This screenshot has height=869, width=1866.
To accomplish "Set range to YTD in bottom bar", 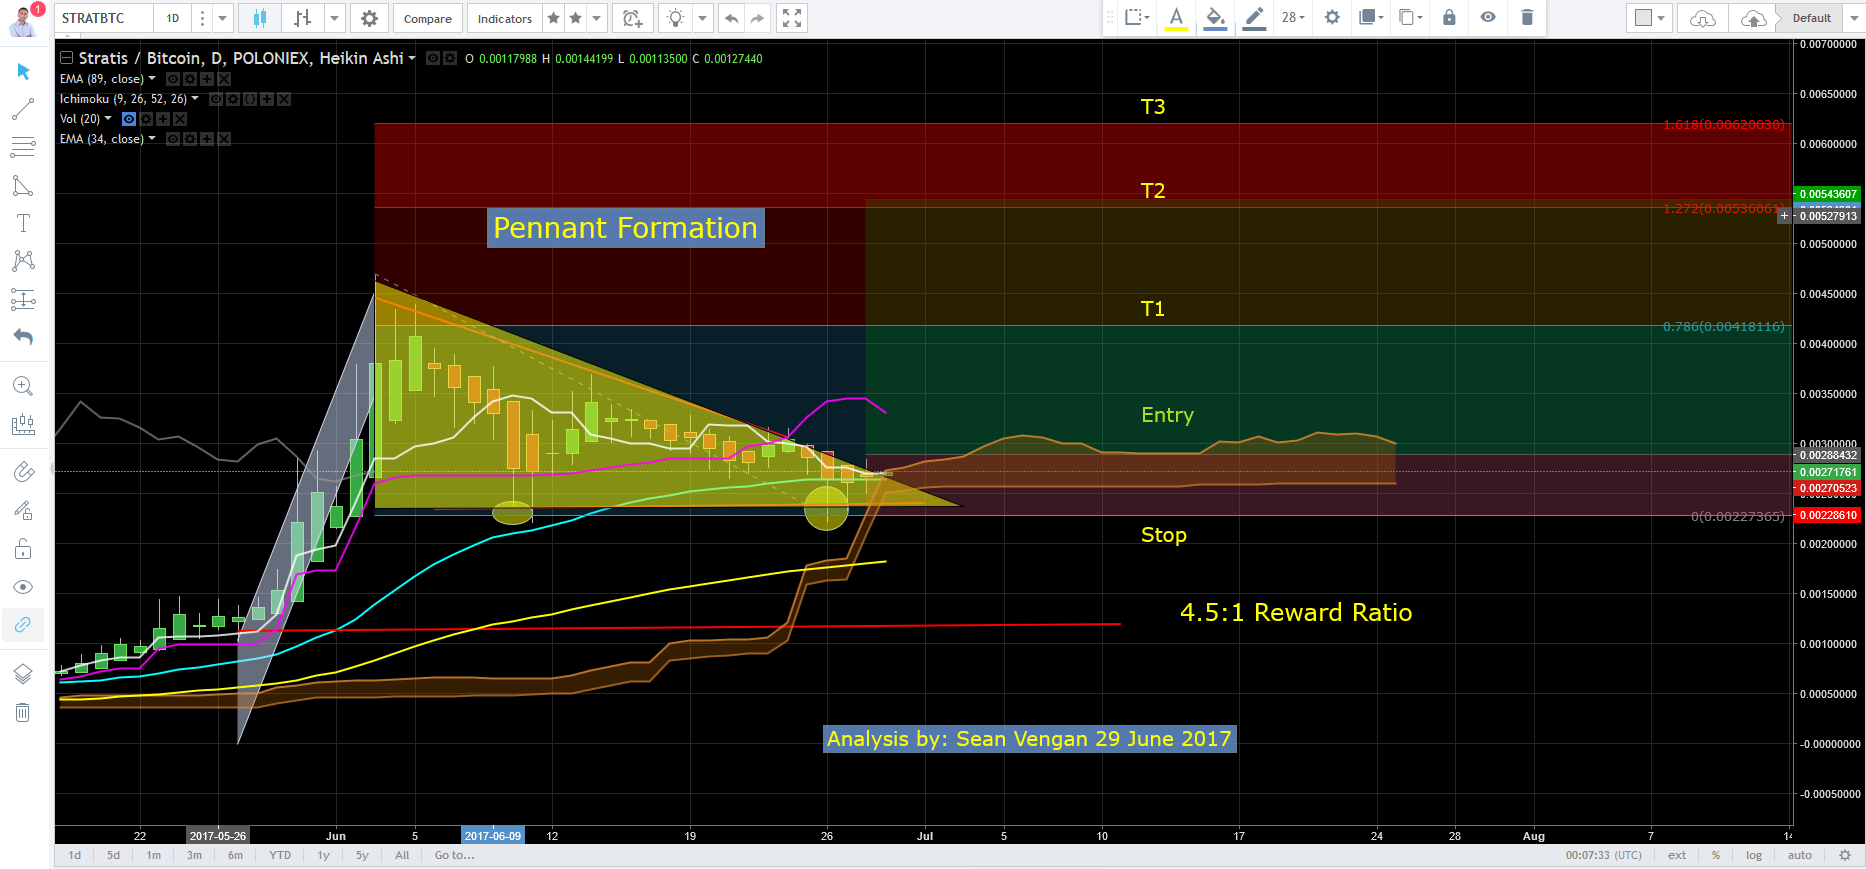I will 280,855.
